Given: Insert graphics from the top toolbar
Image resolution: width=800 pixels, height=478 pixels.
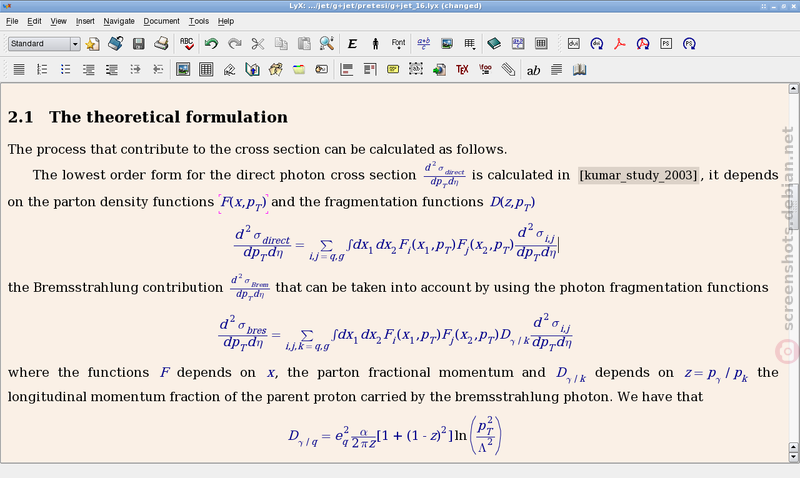Looking at the screenshot, I should (447, 44).
